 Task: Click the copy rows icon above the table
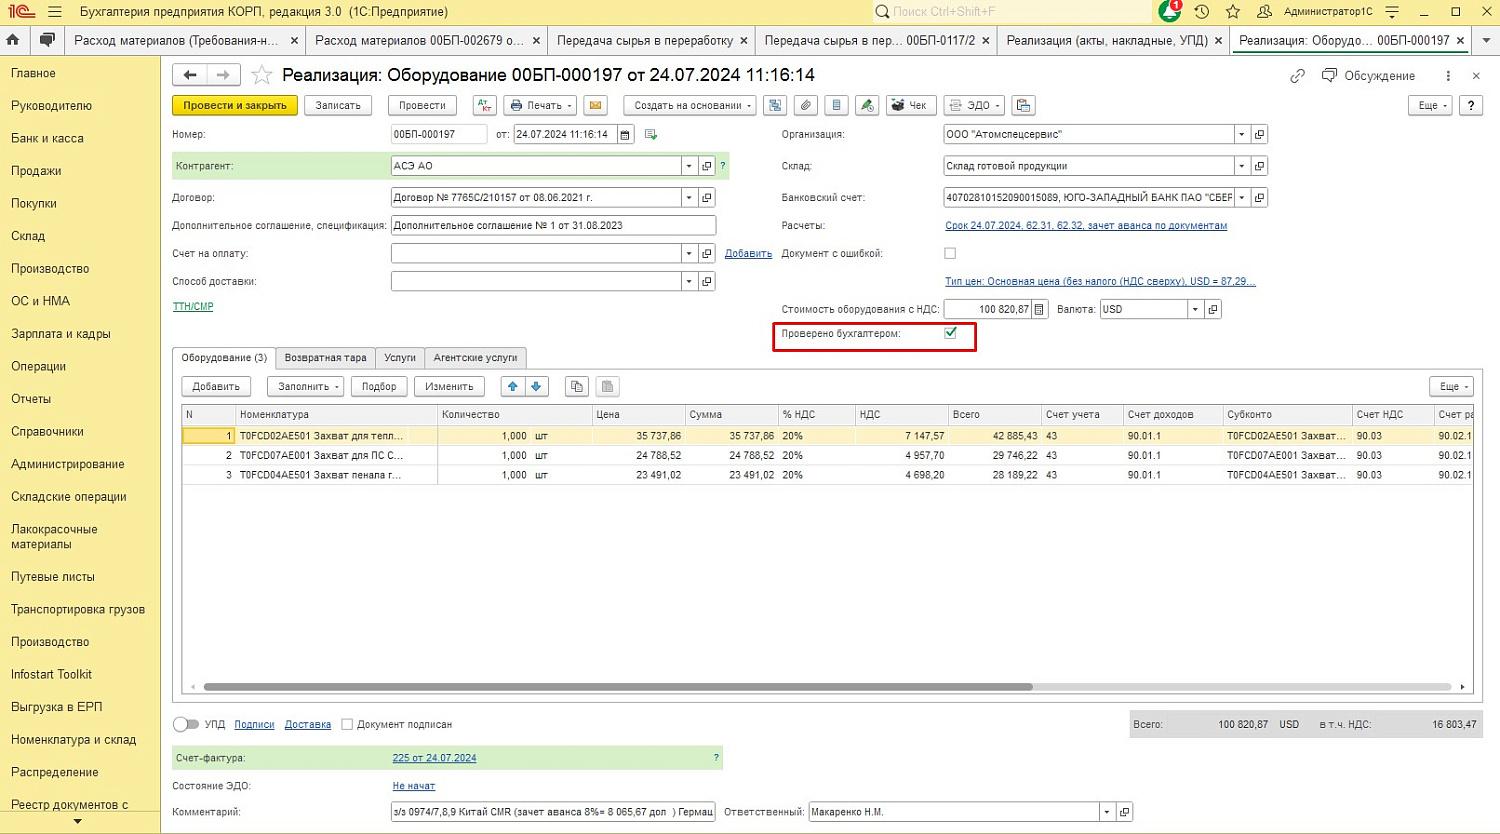[x=576, y=386]
